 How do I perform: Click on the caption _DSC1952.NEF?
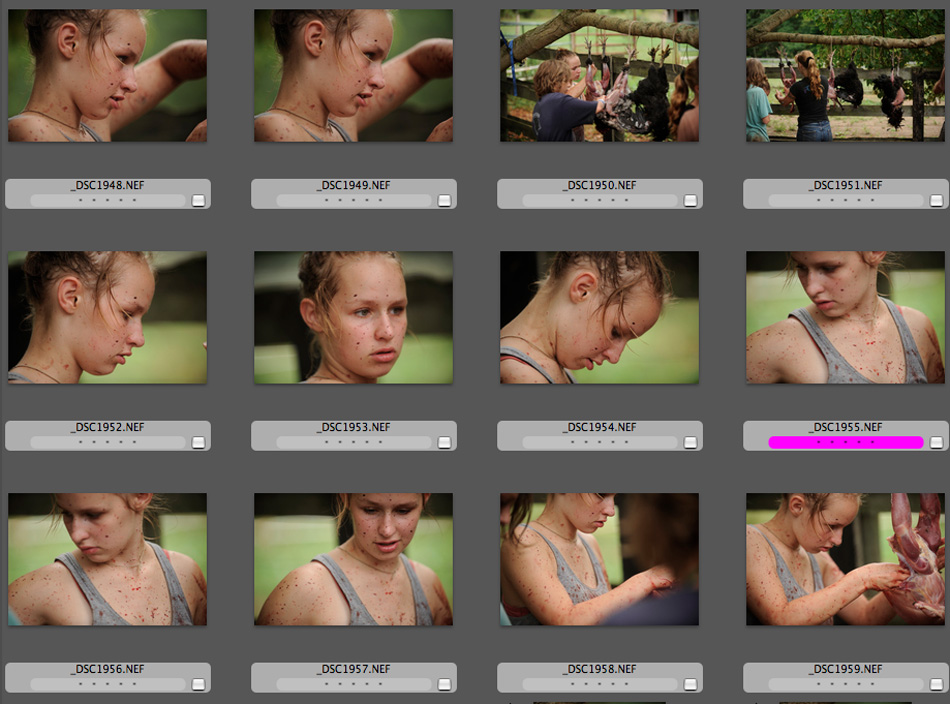108,427
